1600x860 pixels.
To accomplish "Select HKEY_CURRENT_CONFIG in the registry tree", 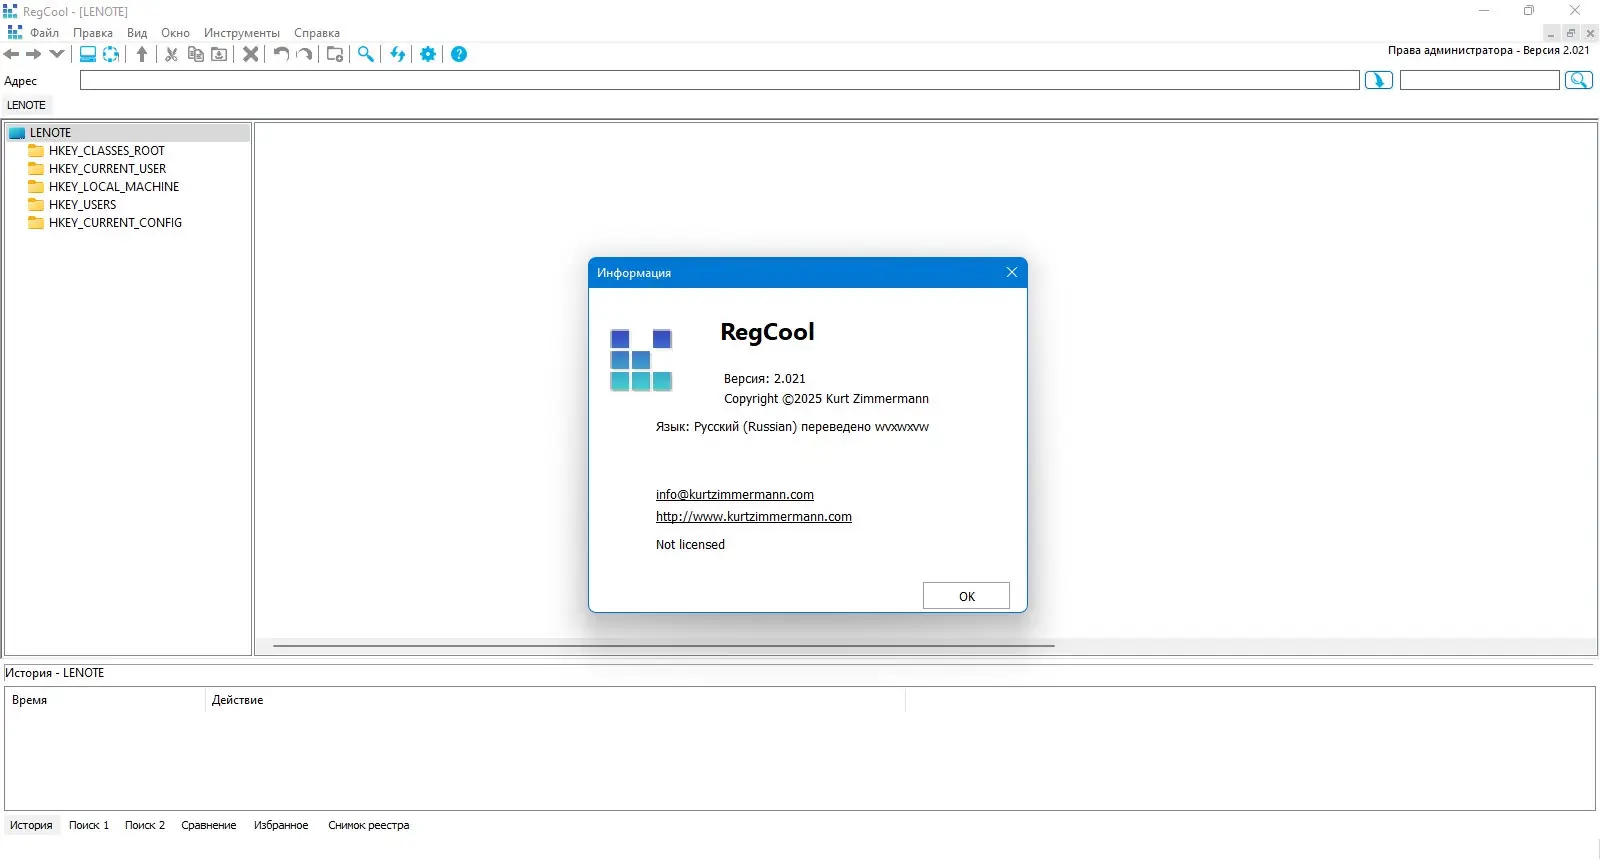I will pos(115,223).
